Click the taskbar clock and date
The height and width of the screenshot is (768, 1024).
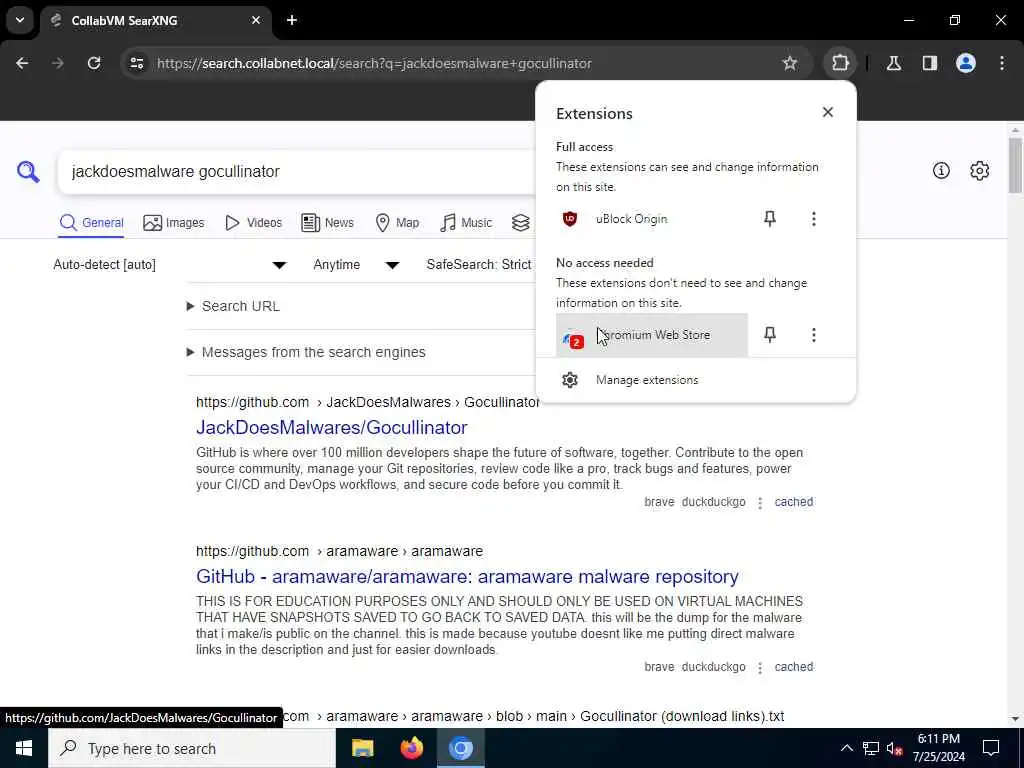[938, 748]
